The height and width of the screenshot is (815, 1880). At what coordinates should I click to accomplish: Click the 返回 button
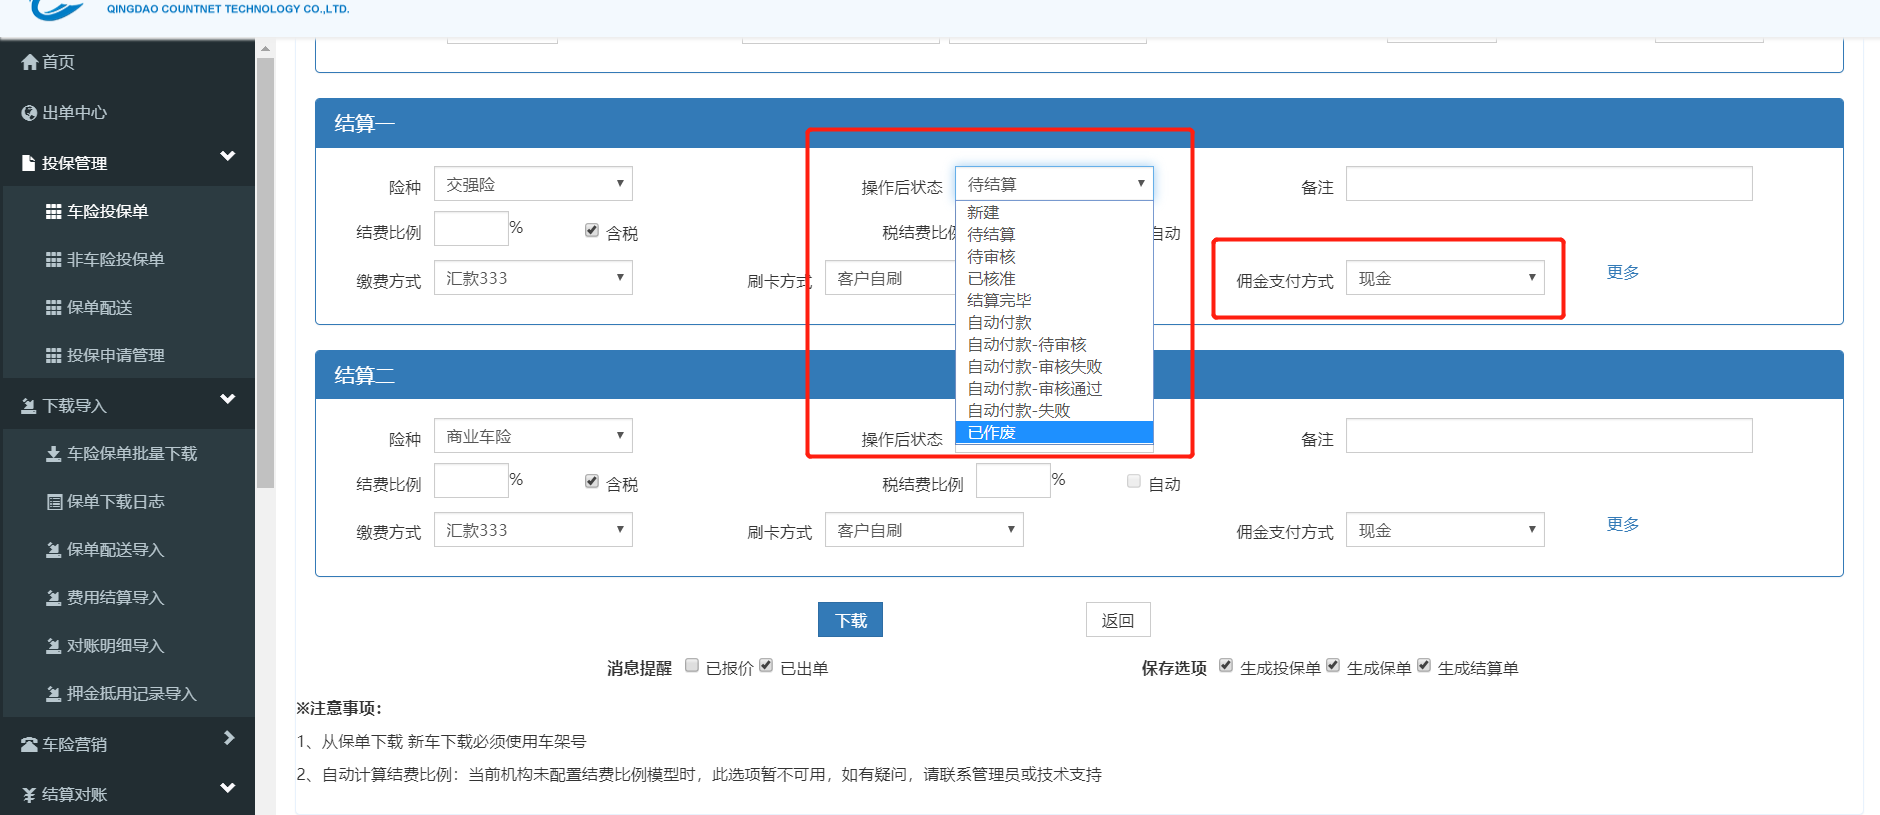click(x=1118, y=620)
